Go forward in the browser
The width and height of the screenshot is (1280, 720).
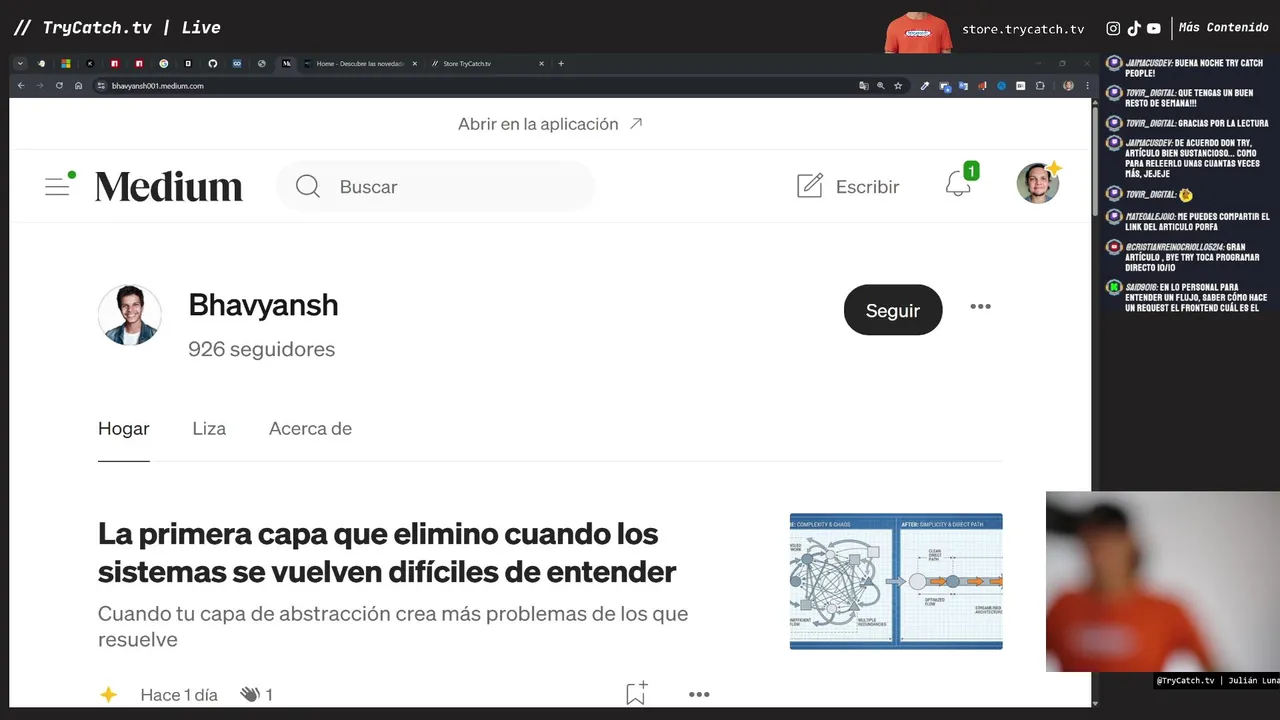tap(40, 86)
